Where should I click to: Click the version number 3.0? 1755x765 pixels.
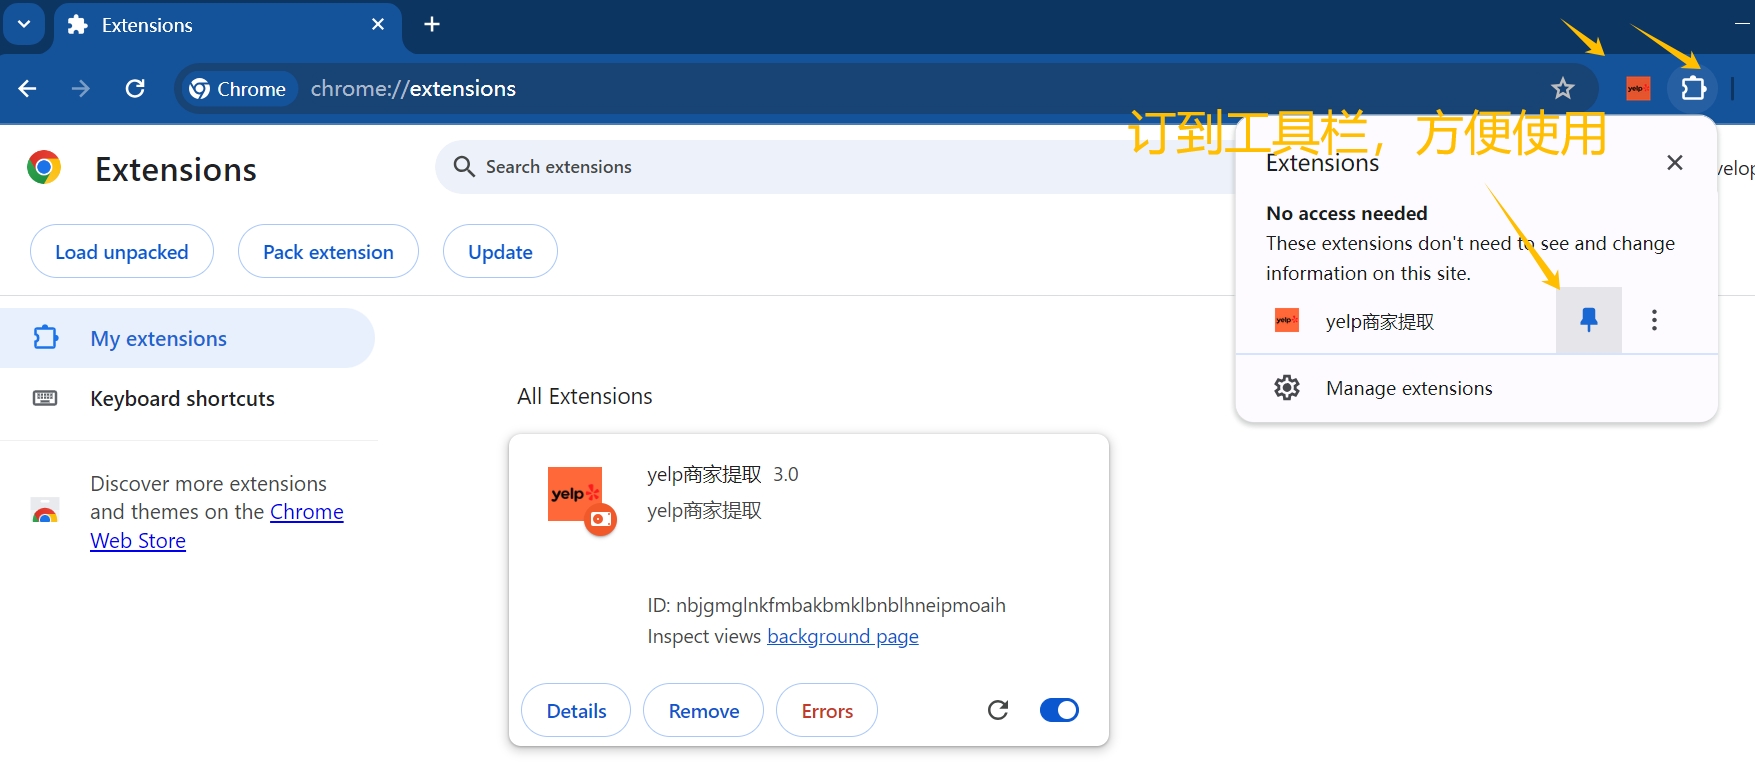tap(786, 474)
